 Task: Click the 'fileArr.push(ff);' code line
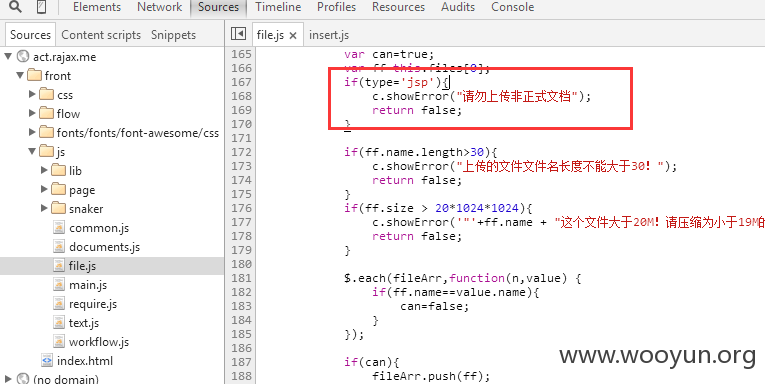coord(431,376)
